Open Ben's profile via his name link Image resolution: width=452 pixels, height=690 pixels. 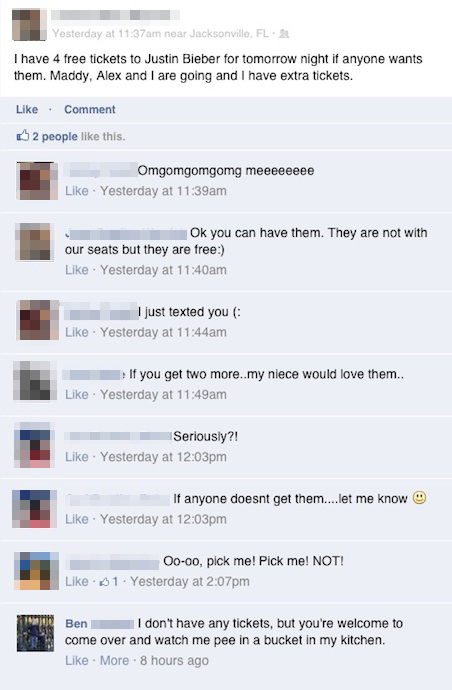tap(76, 624)
